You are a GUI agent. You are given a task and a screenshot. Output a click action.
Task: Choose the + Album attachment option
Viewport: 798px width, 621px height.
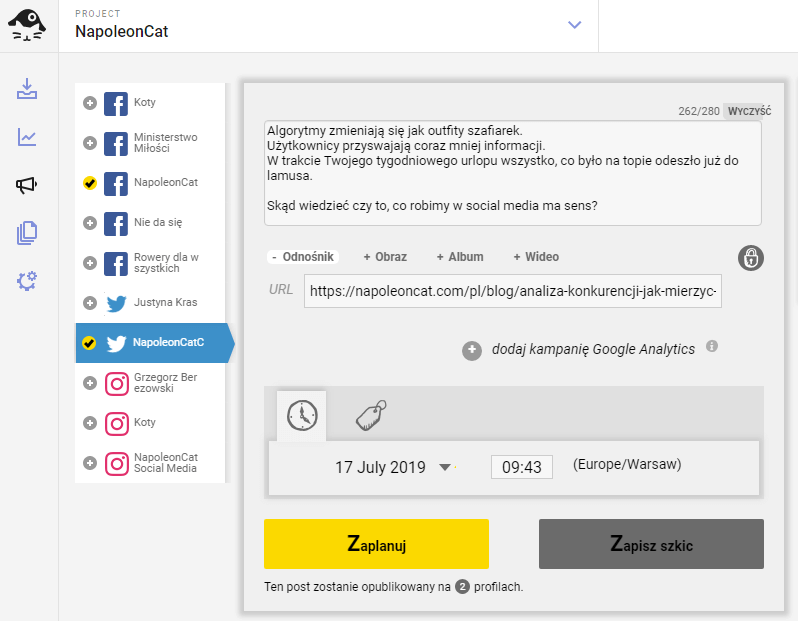460,257
